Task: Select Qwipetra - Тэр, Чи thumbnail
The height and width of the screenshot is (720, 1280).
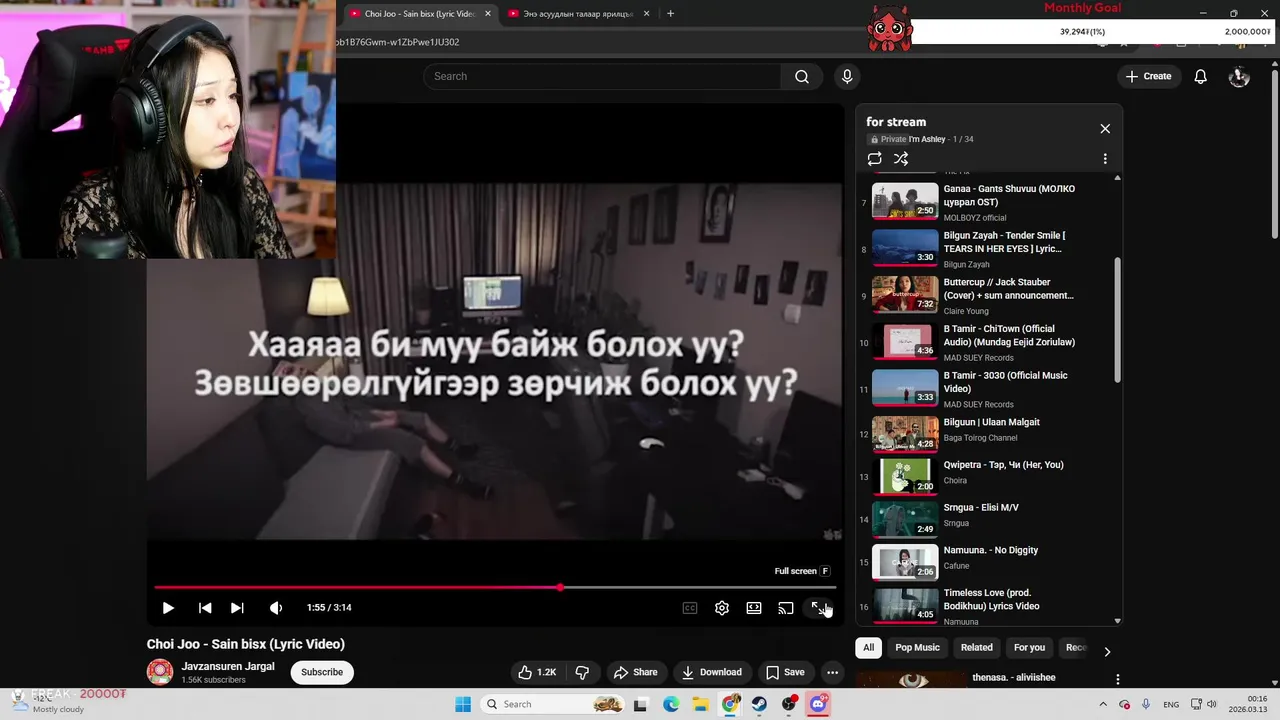Action: tap(905, 476)
